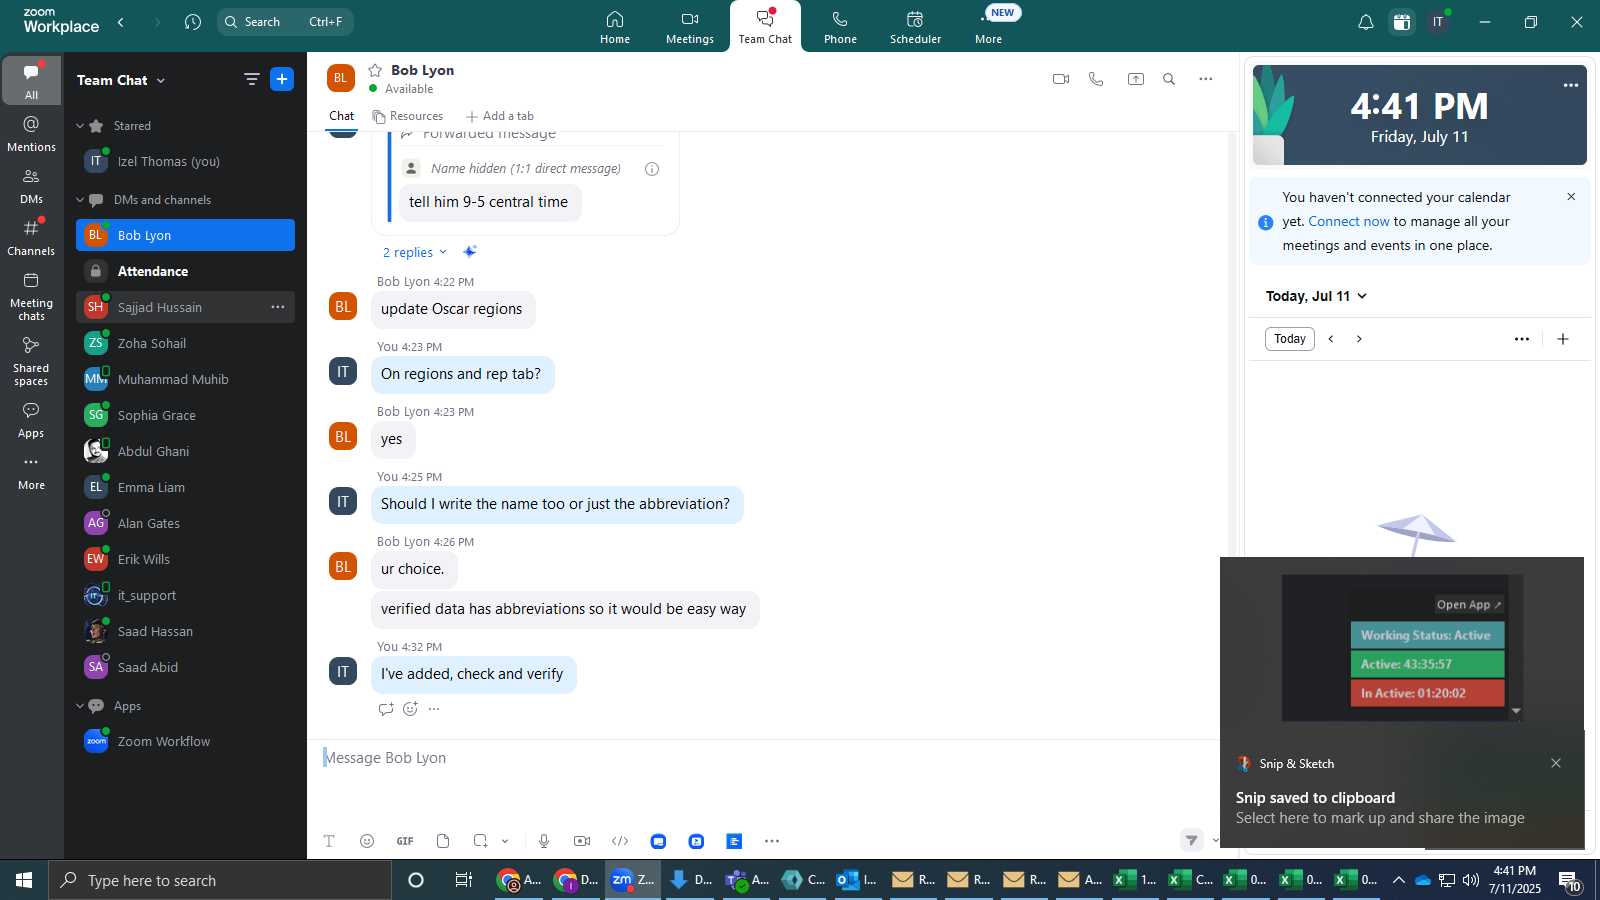Open the Phone tab
The image size is (1600, 900).
point(840,27)
